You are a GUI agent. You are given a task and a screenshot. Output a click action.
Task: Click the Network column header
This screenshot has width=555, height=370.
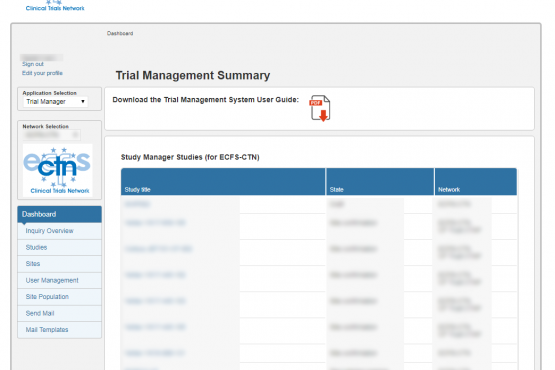click(476, 182)
